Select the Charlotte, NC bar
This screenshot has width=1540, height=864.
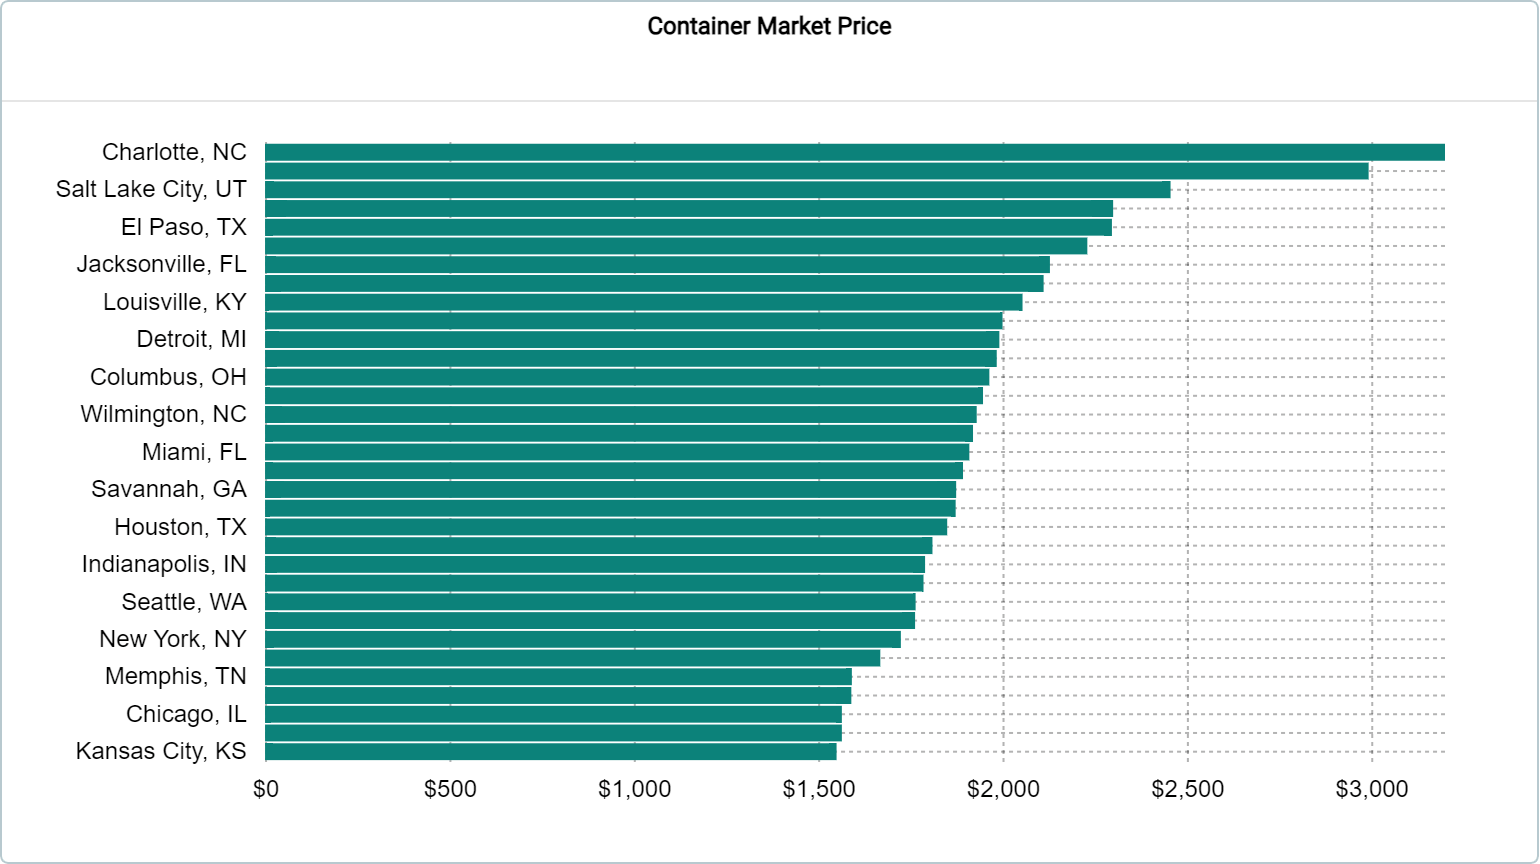(x=855, y=152)
